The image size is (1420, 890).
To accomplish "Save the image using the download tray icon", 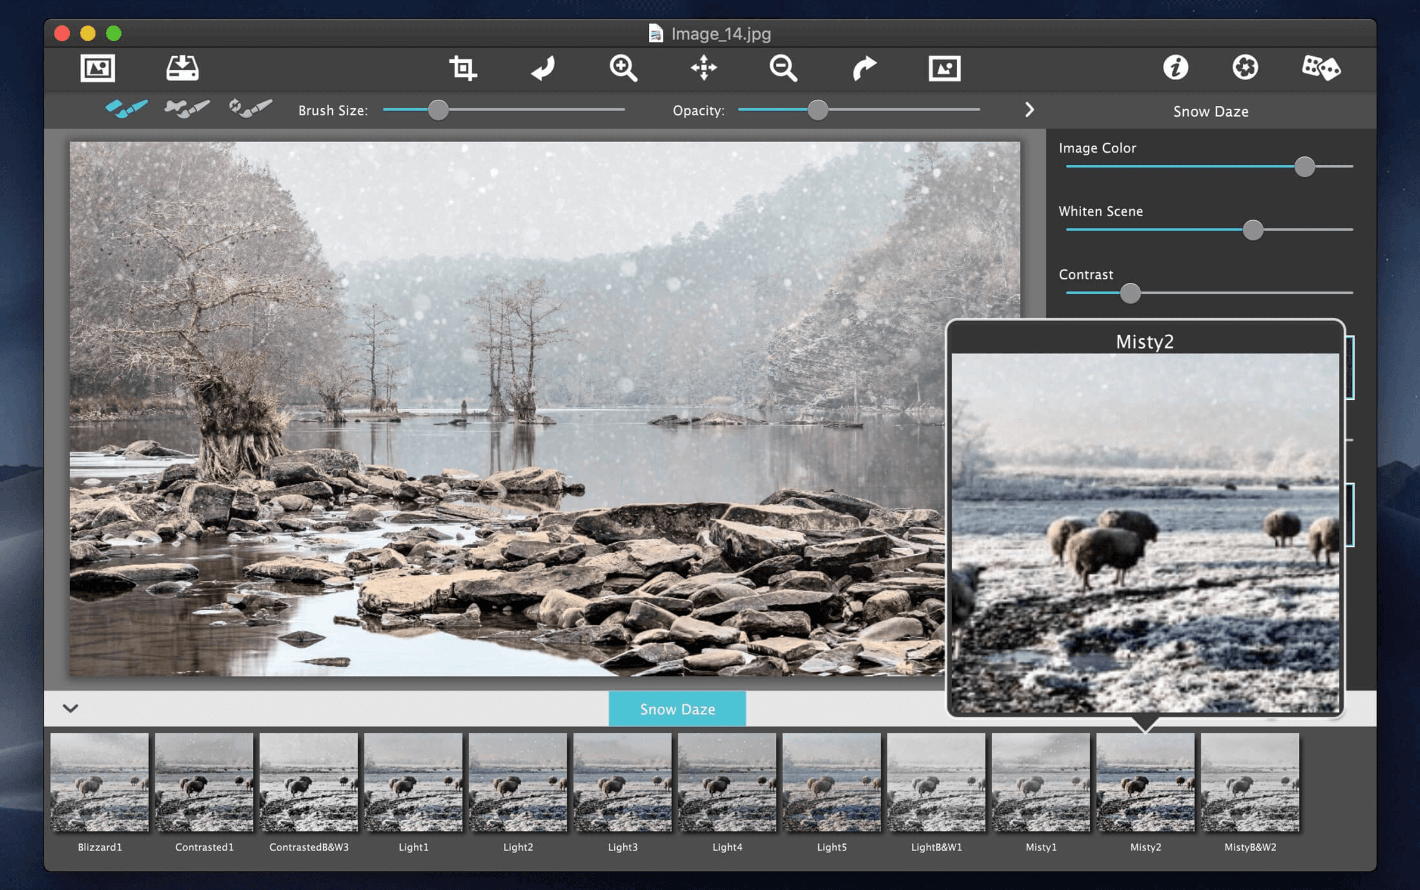I will [x=182, y=68].
